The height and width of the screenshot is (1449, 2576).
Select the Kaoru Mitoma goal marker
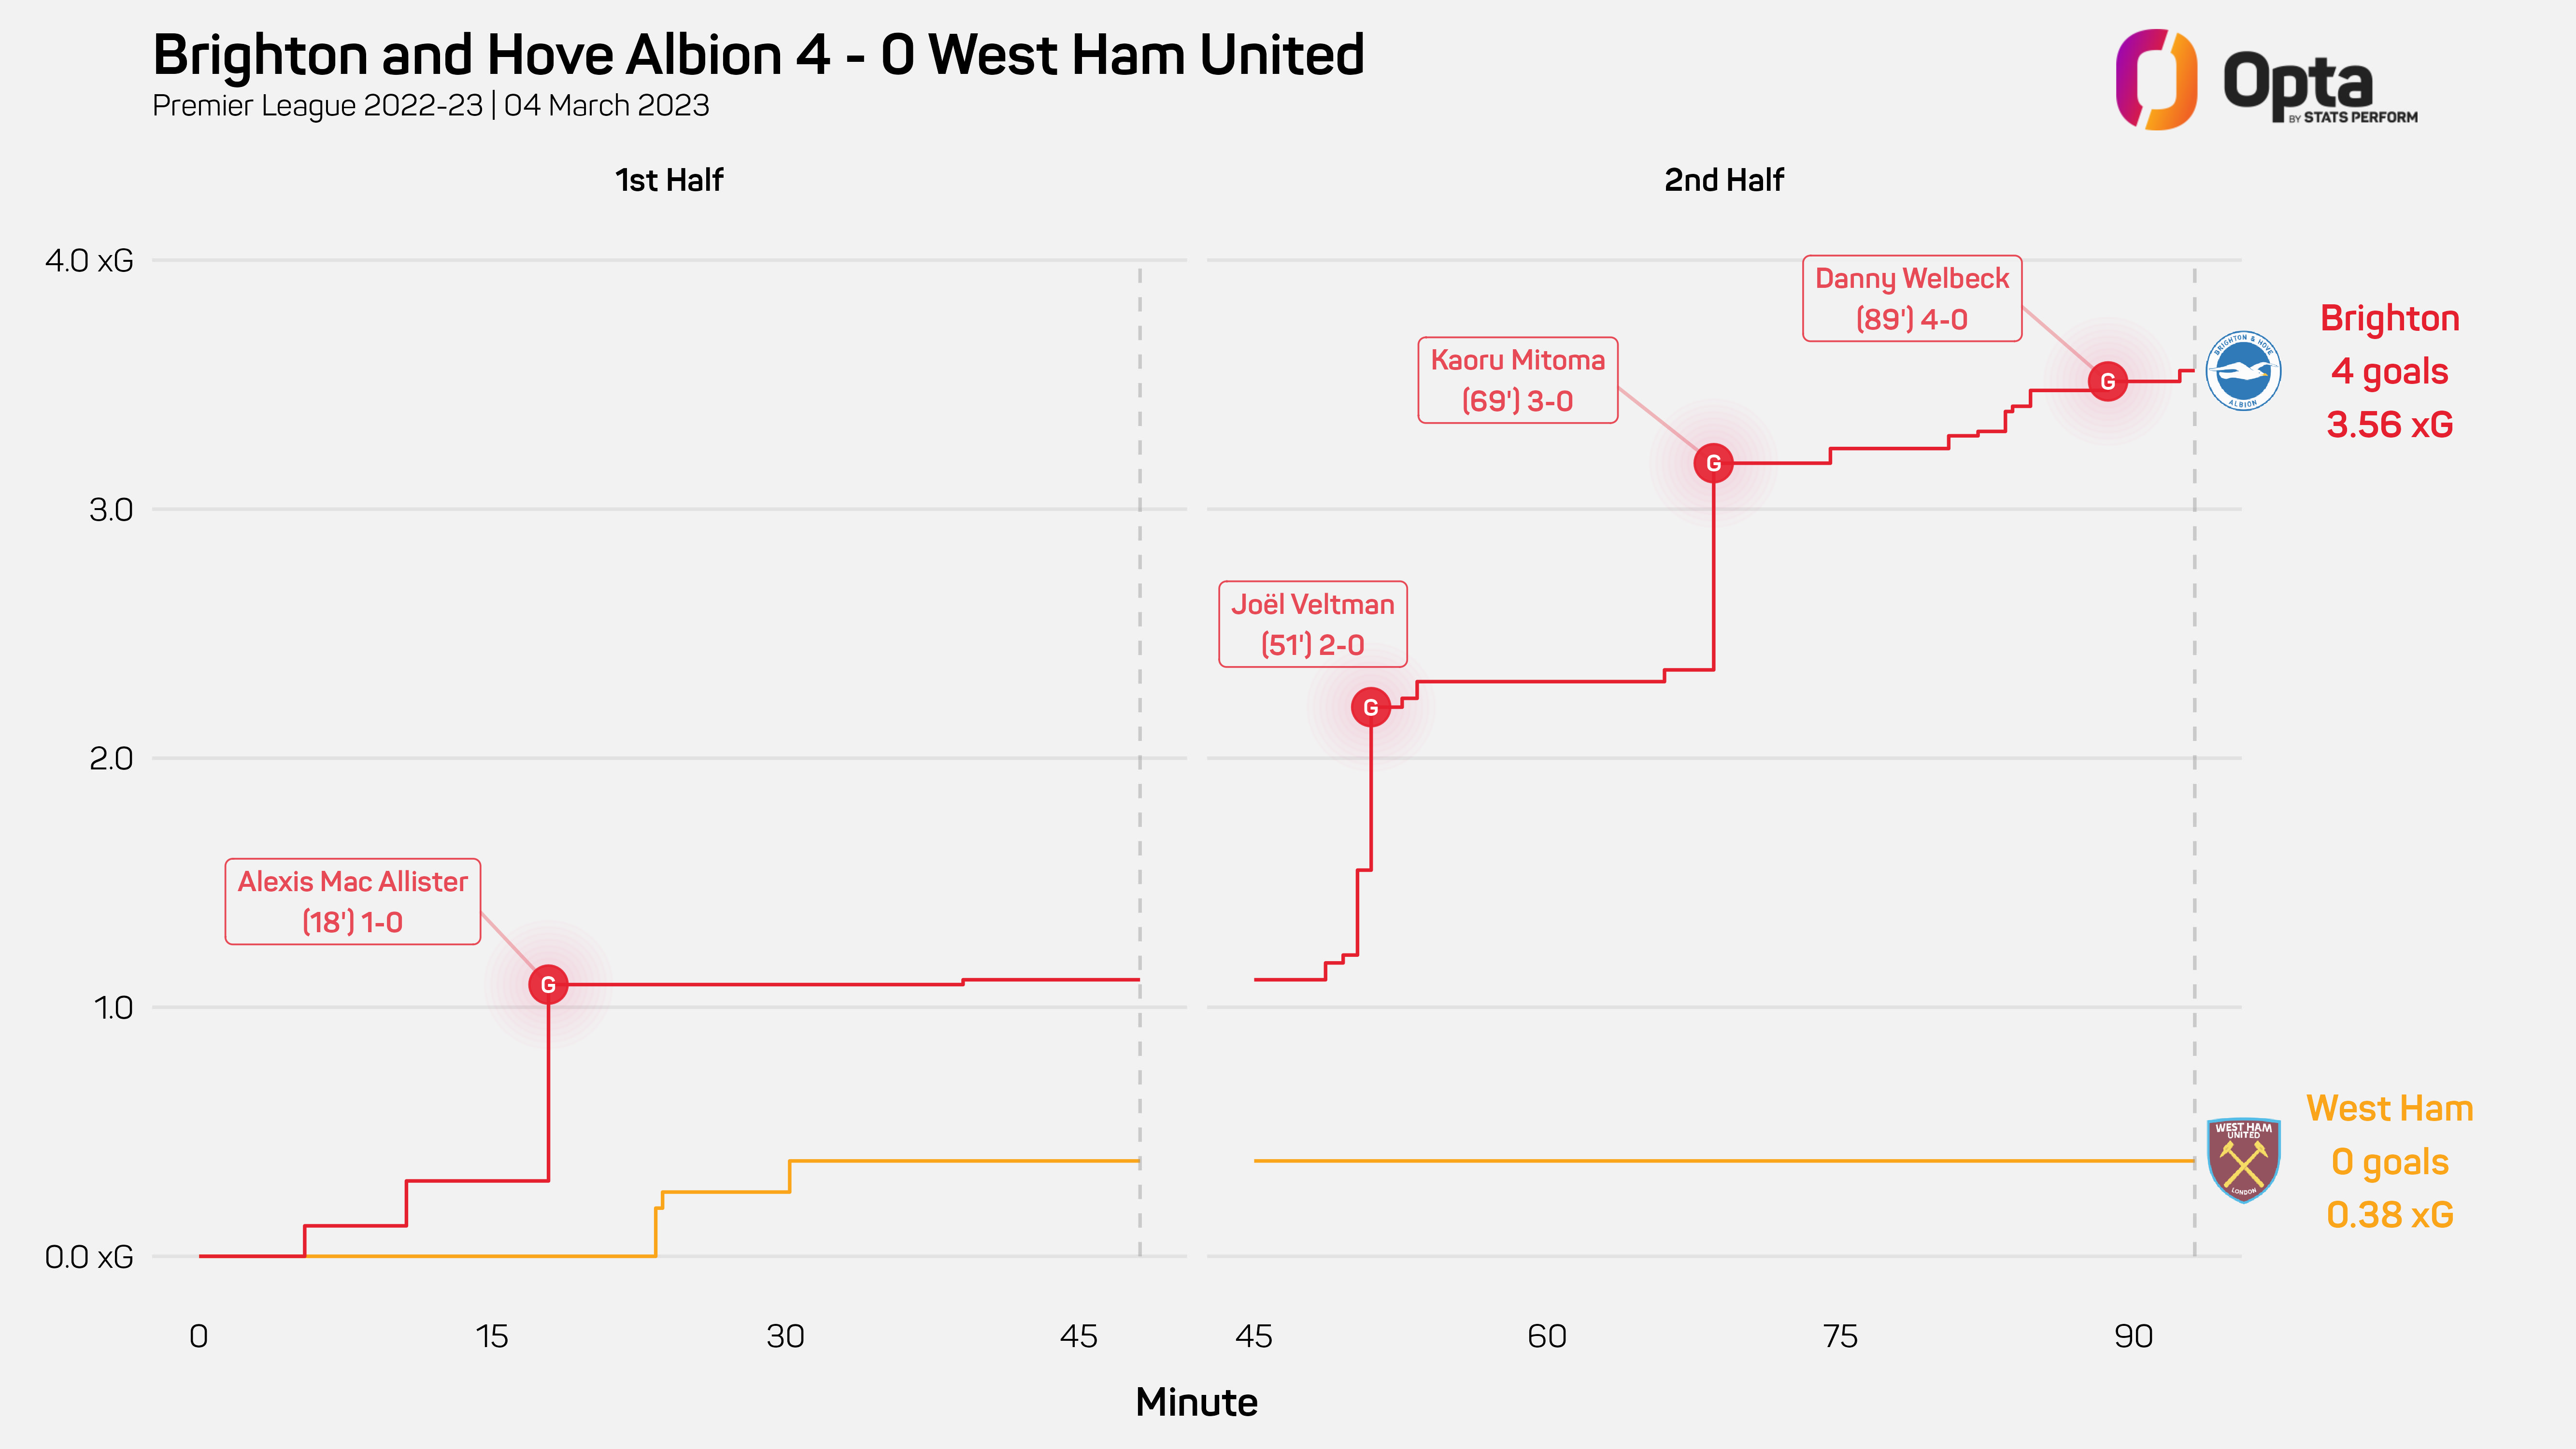click(x=1714, y=463)
